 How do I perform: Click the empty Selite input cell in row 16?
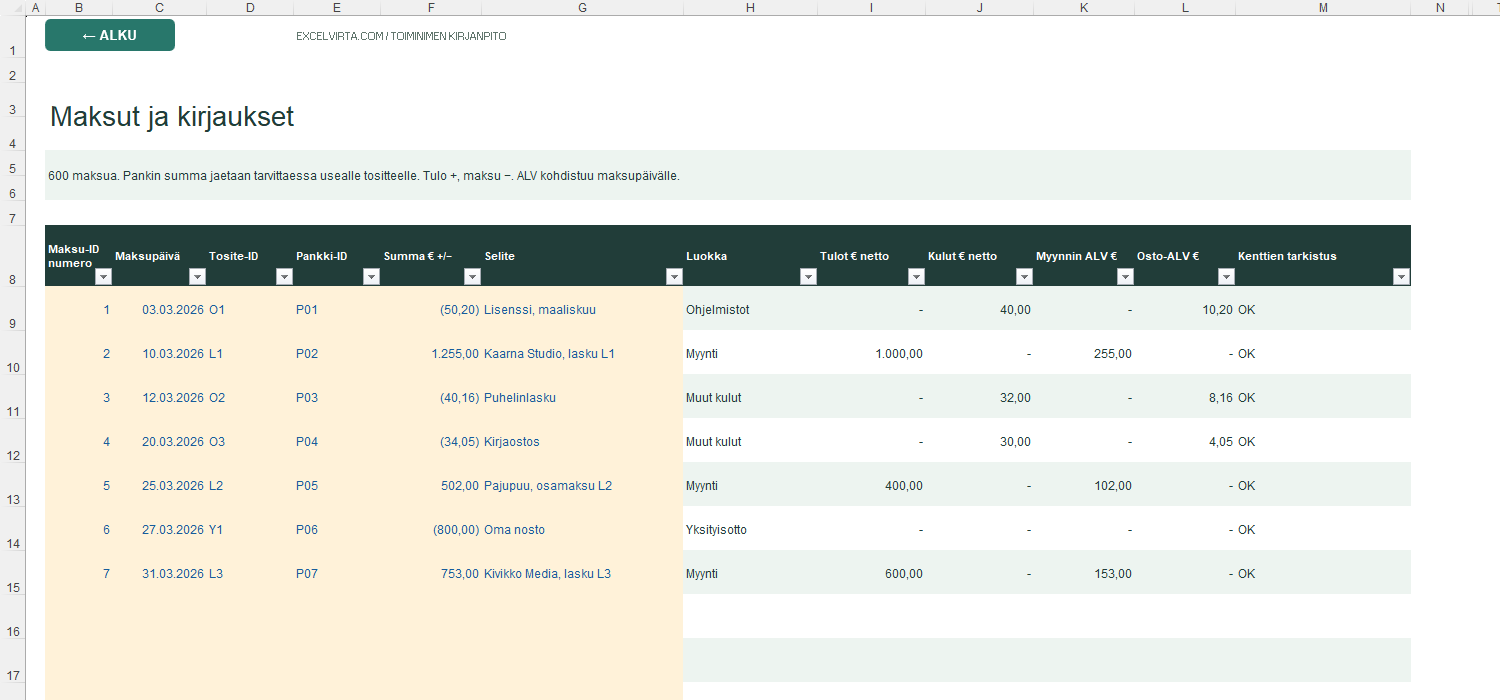(x=582, y=618)
